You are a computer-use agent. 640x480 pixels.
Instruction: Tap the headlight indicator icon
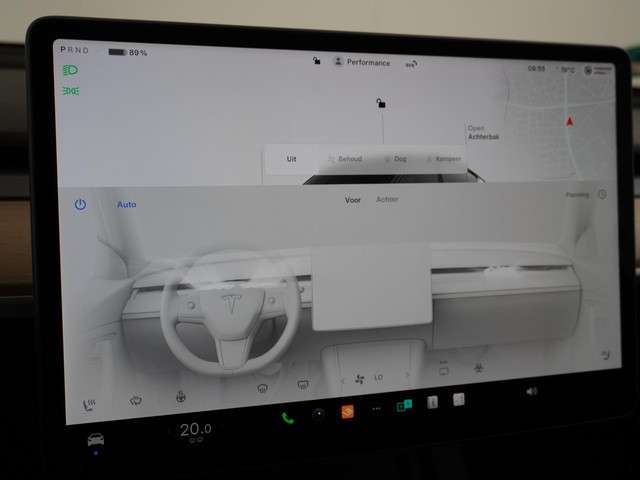click(70, 70)
